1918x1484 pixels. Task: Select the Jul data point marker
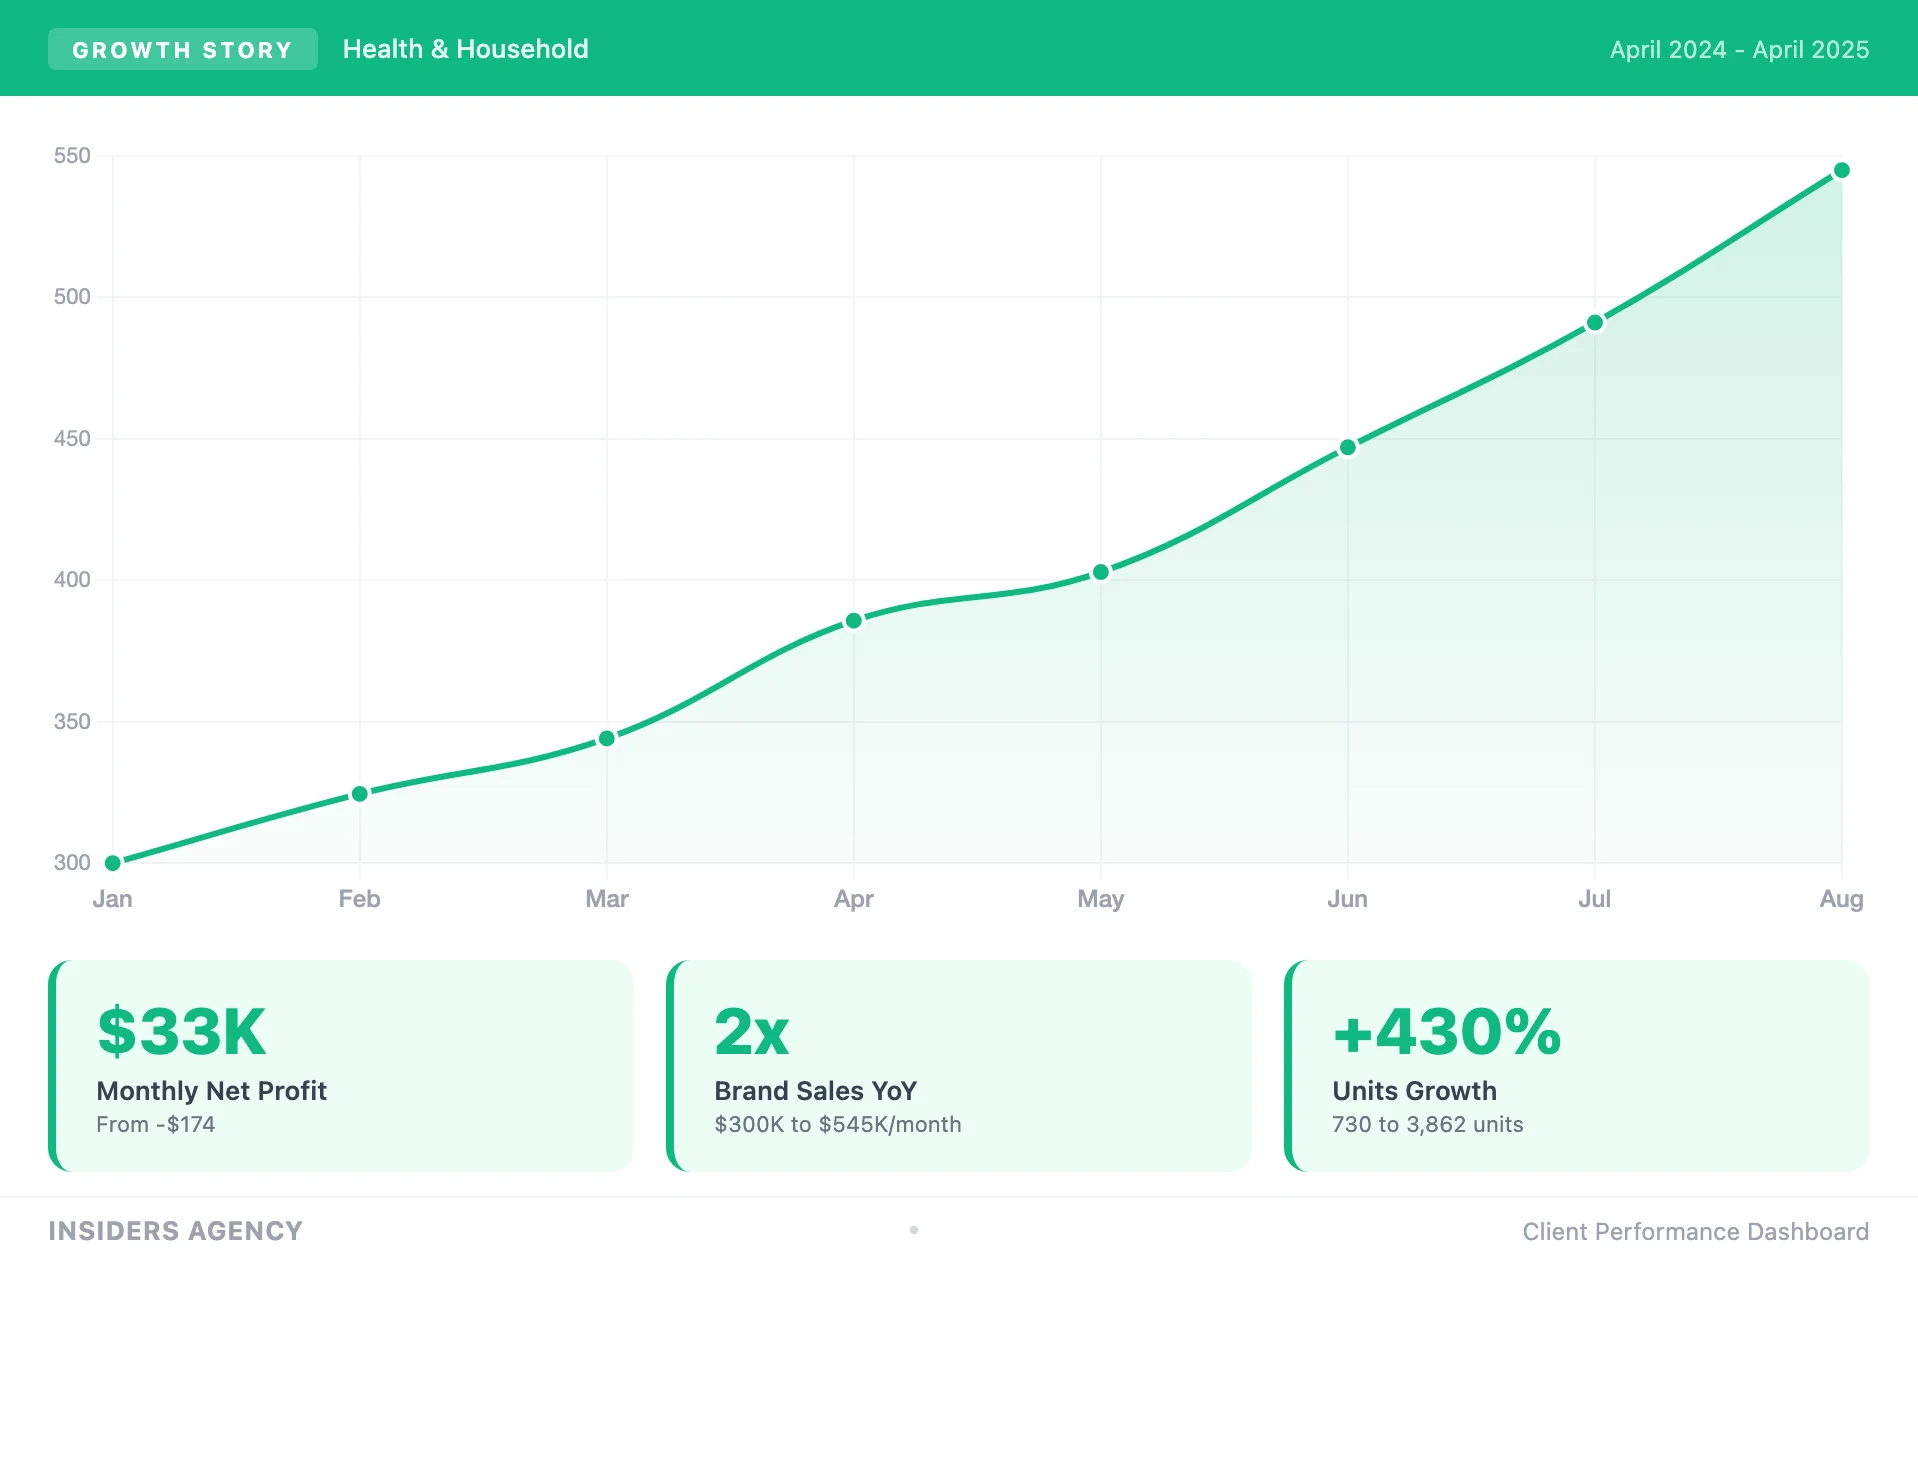point(1595,323)
